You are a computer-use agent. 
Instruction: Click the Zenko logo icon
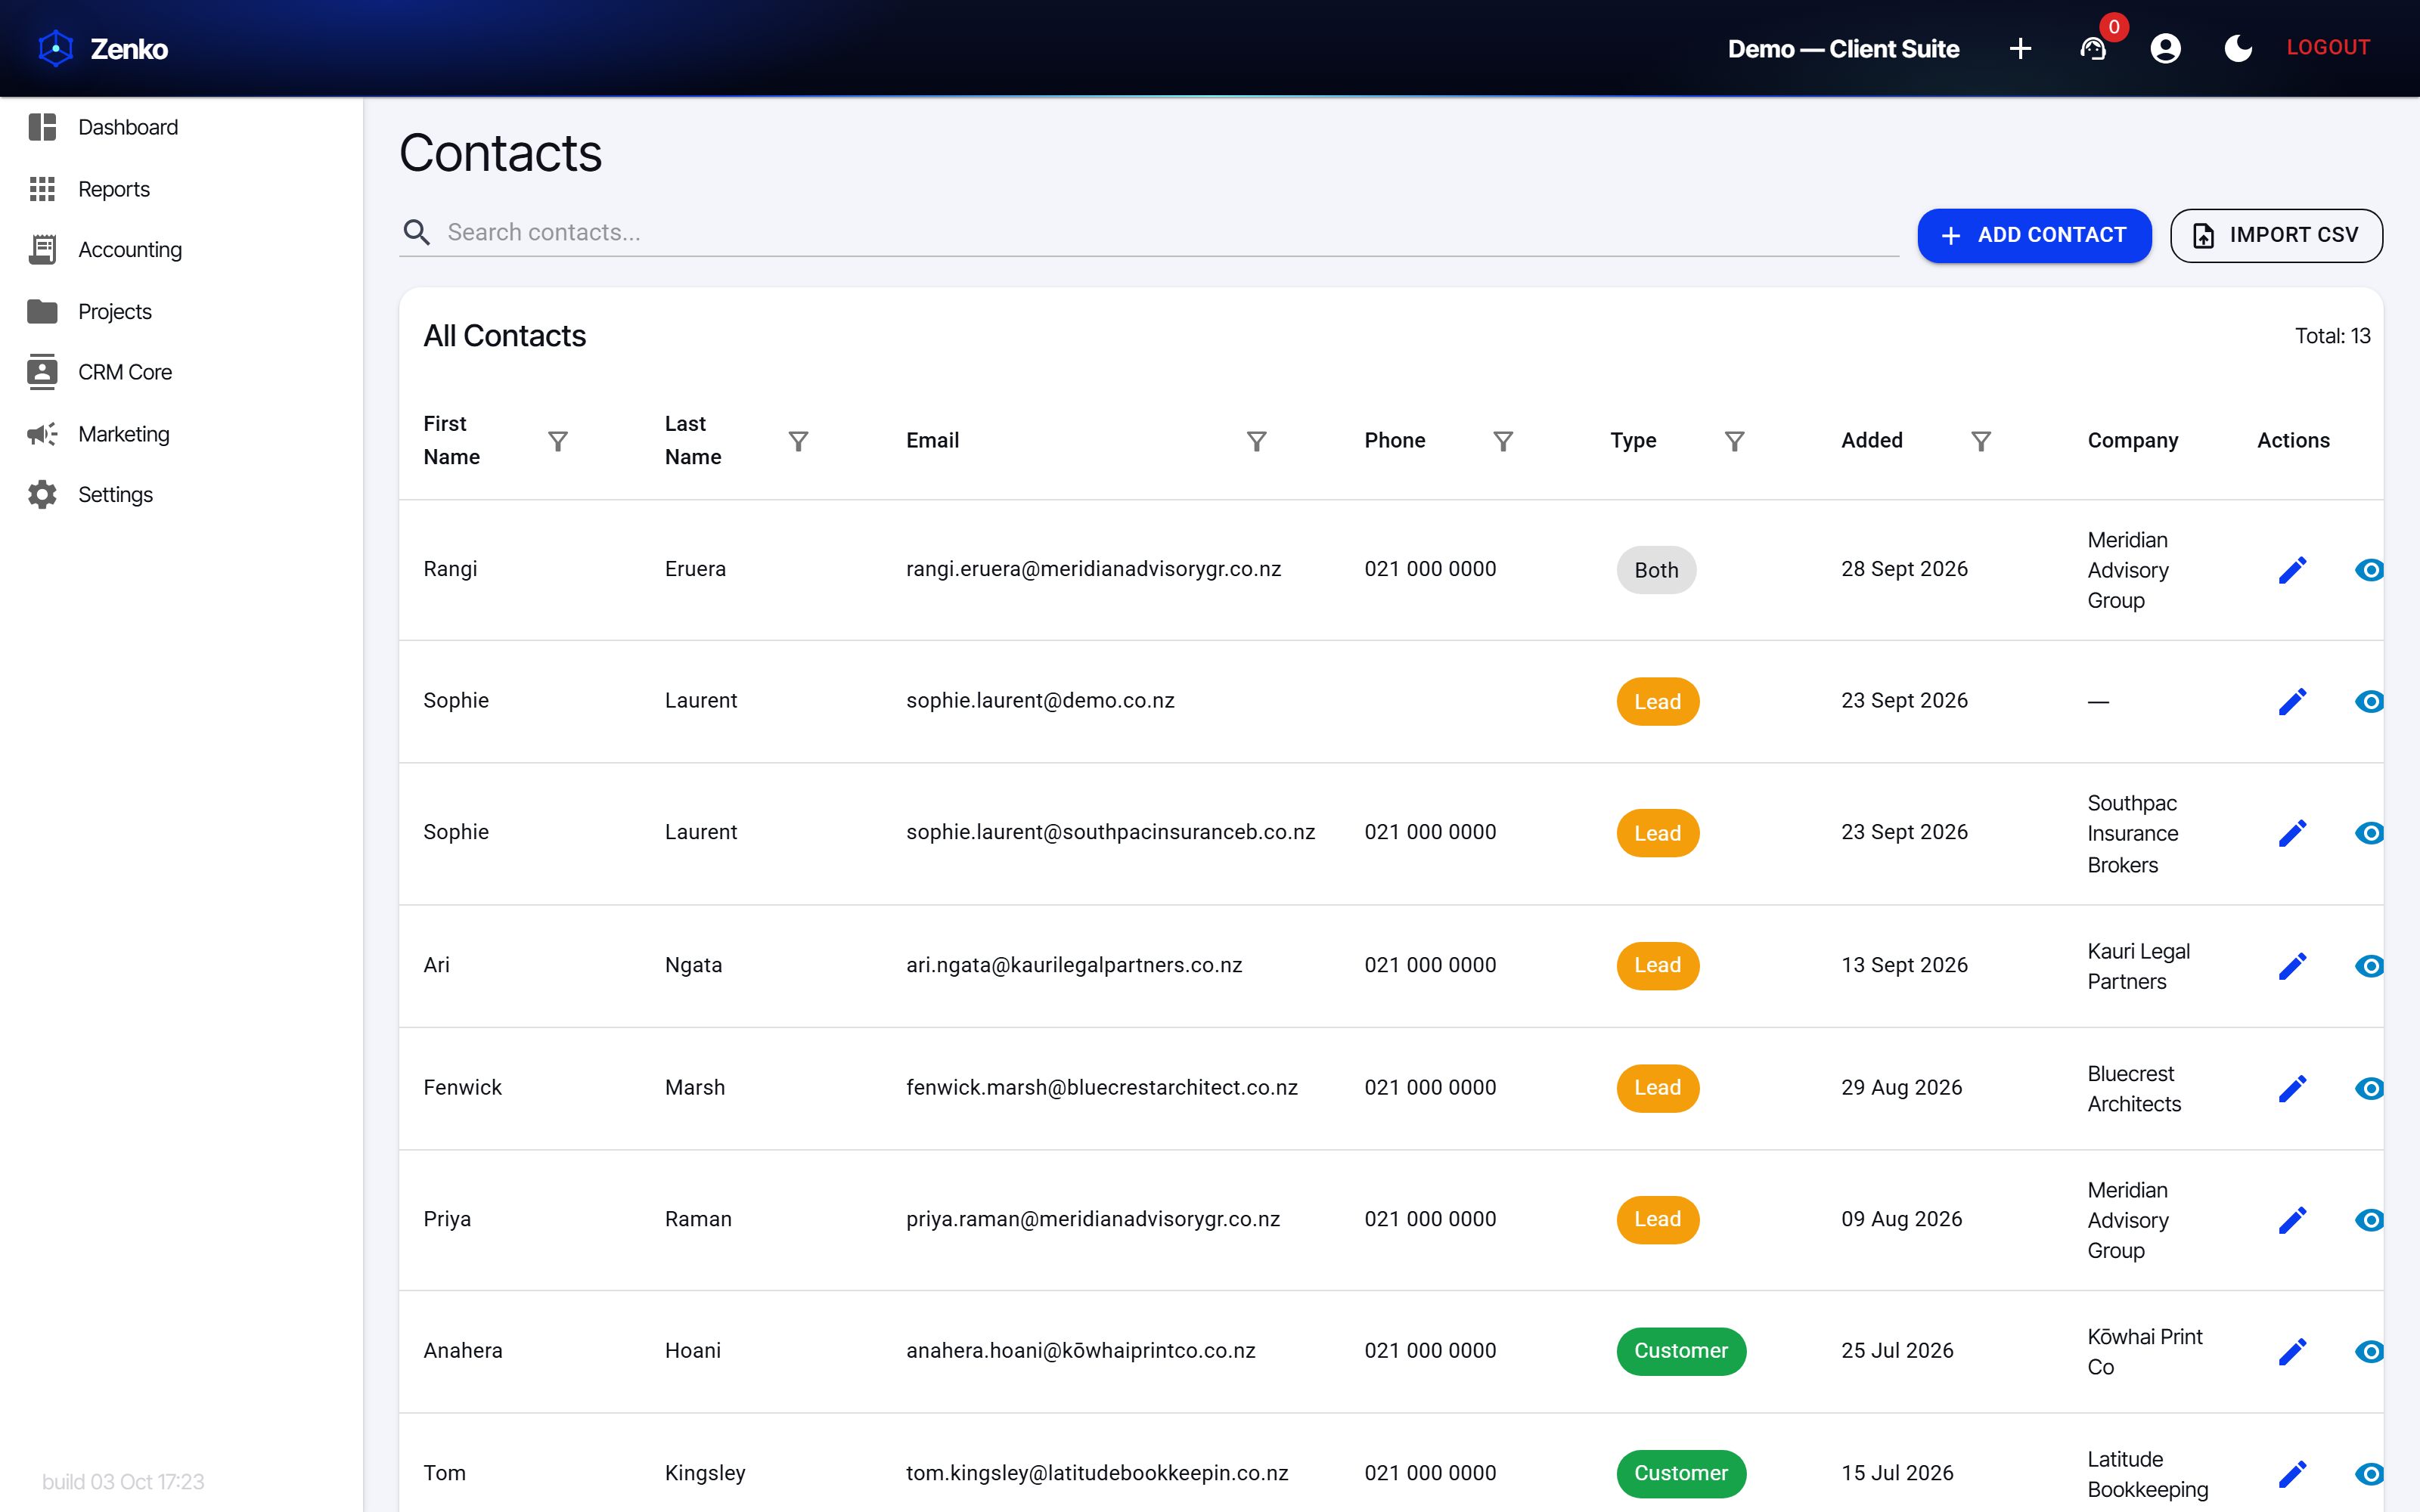pos(56,48)
